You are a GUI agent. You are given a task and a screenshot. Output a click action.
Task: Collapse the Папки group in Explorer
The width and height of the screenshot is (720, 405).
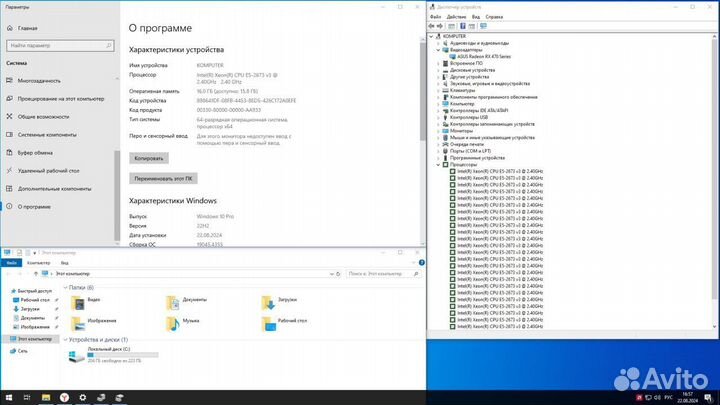pyautogui.click(x=65, y=286)
